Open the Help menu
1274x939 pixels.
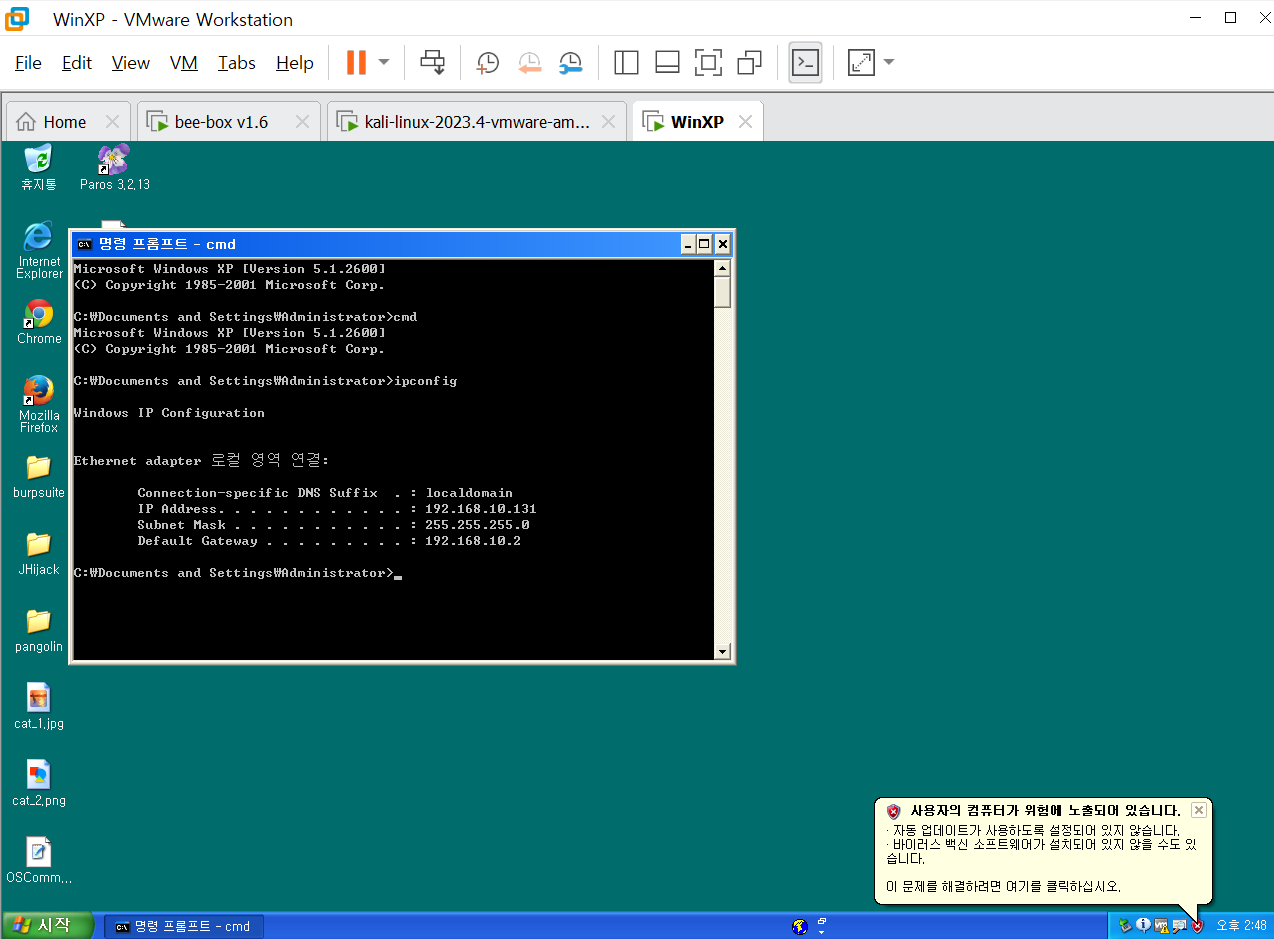click(294, 63)
